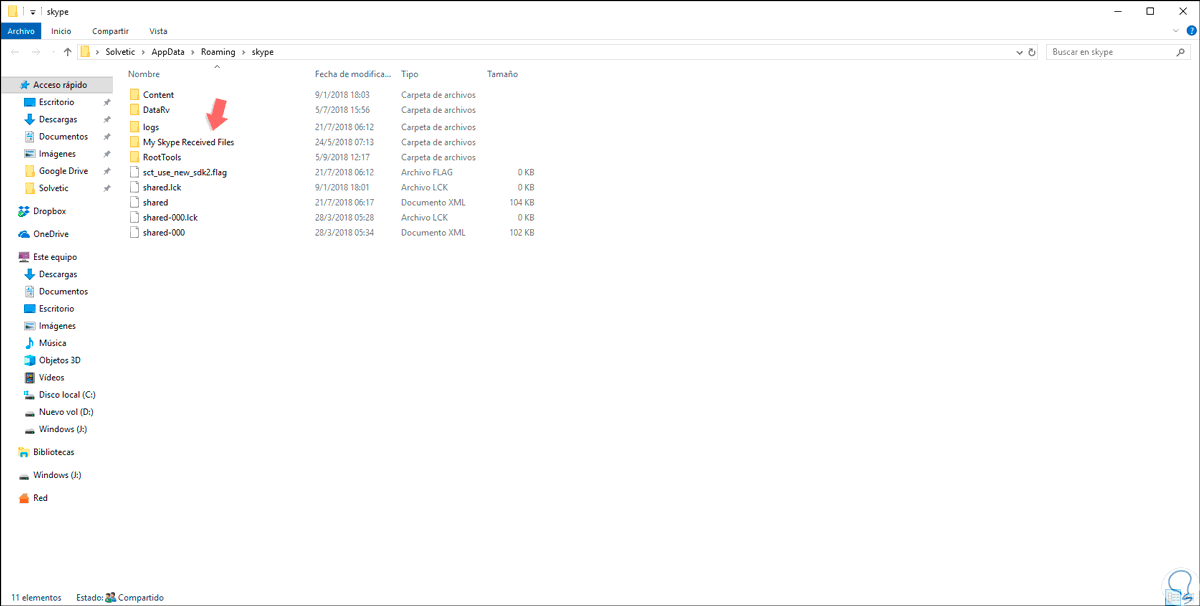The width and height of the screenshot is (1200, 606).
Task: Click the folder icon in the title bar
Action: [x=11, y=10]
